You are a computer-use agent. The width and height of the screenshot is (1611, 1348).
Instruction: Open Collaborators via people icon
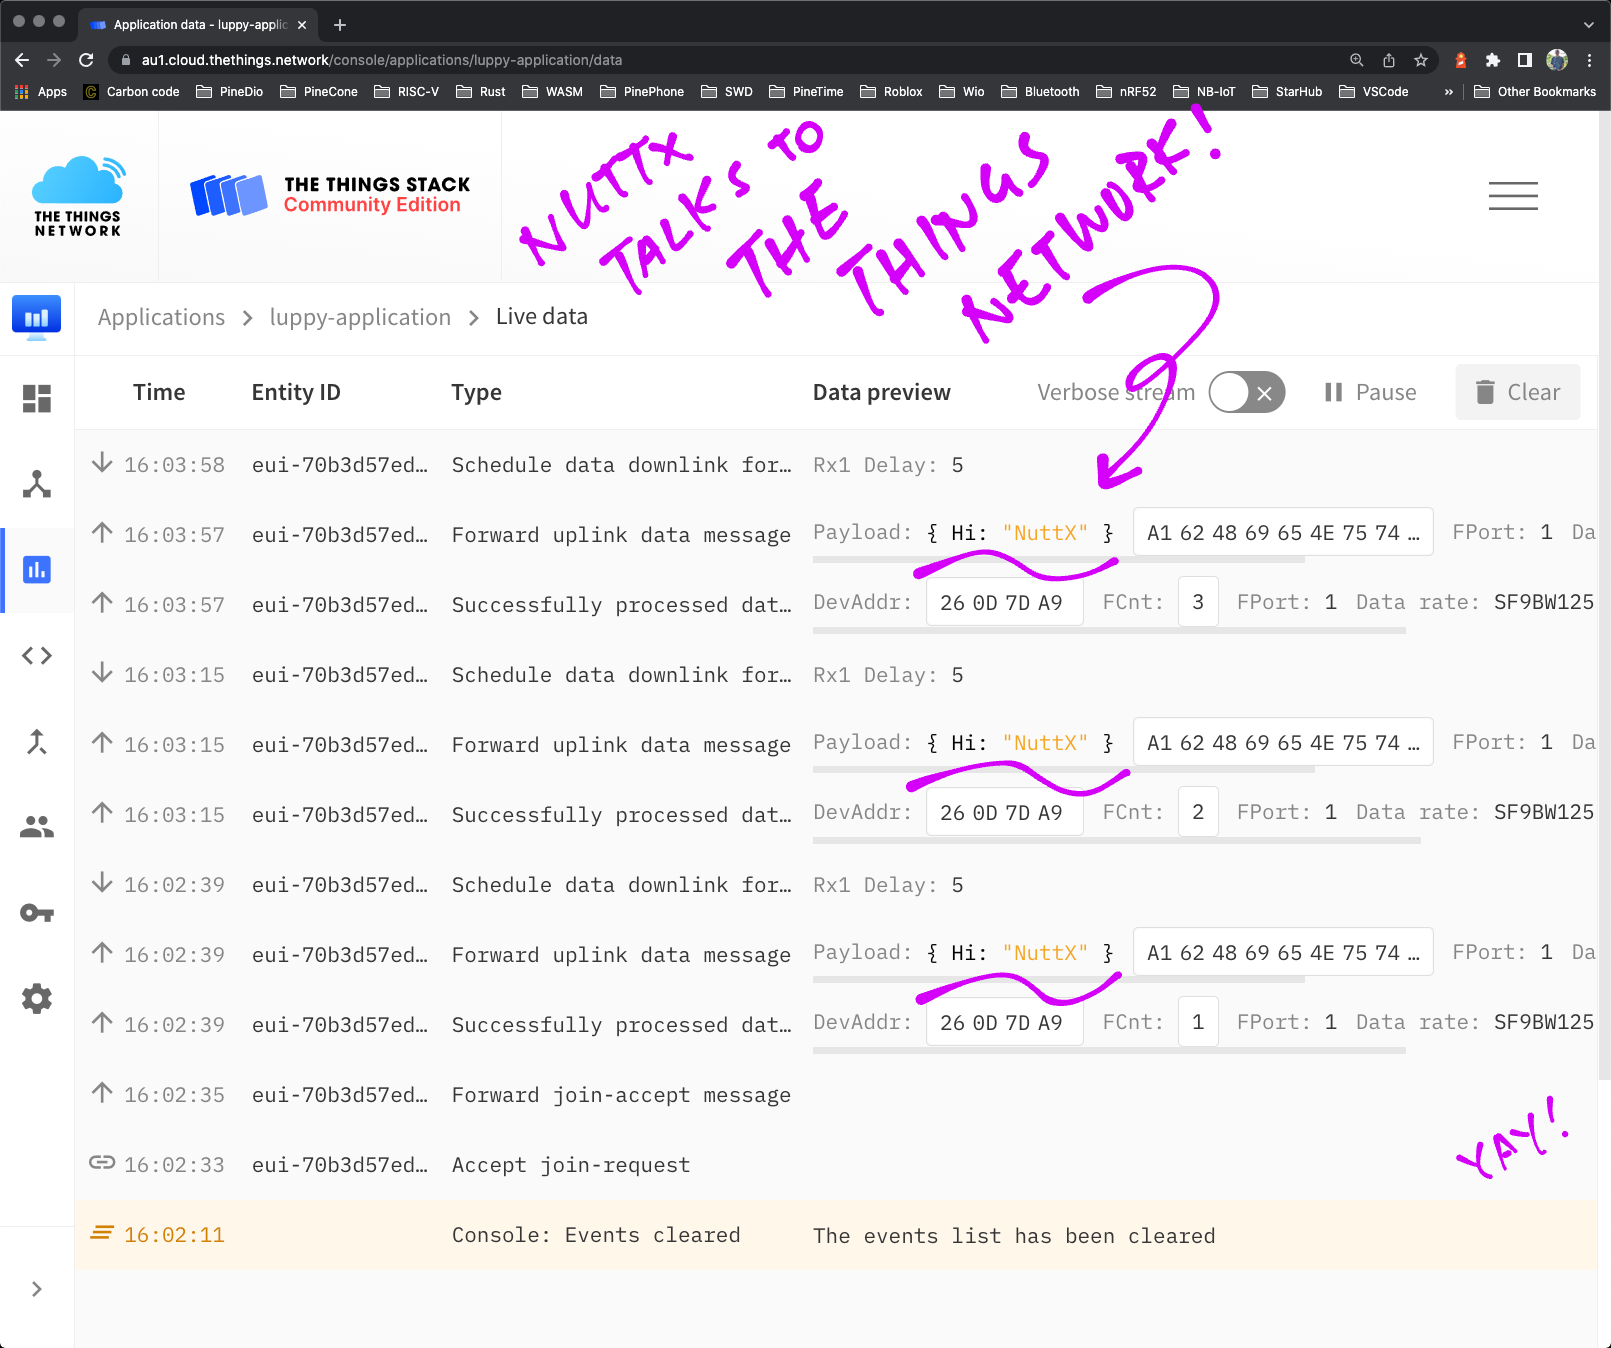[x=37, y=826]
